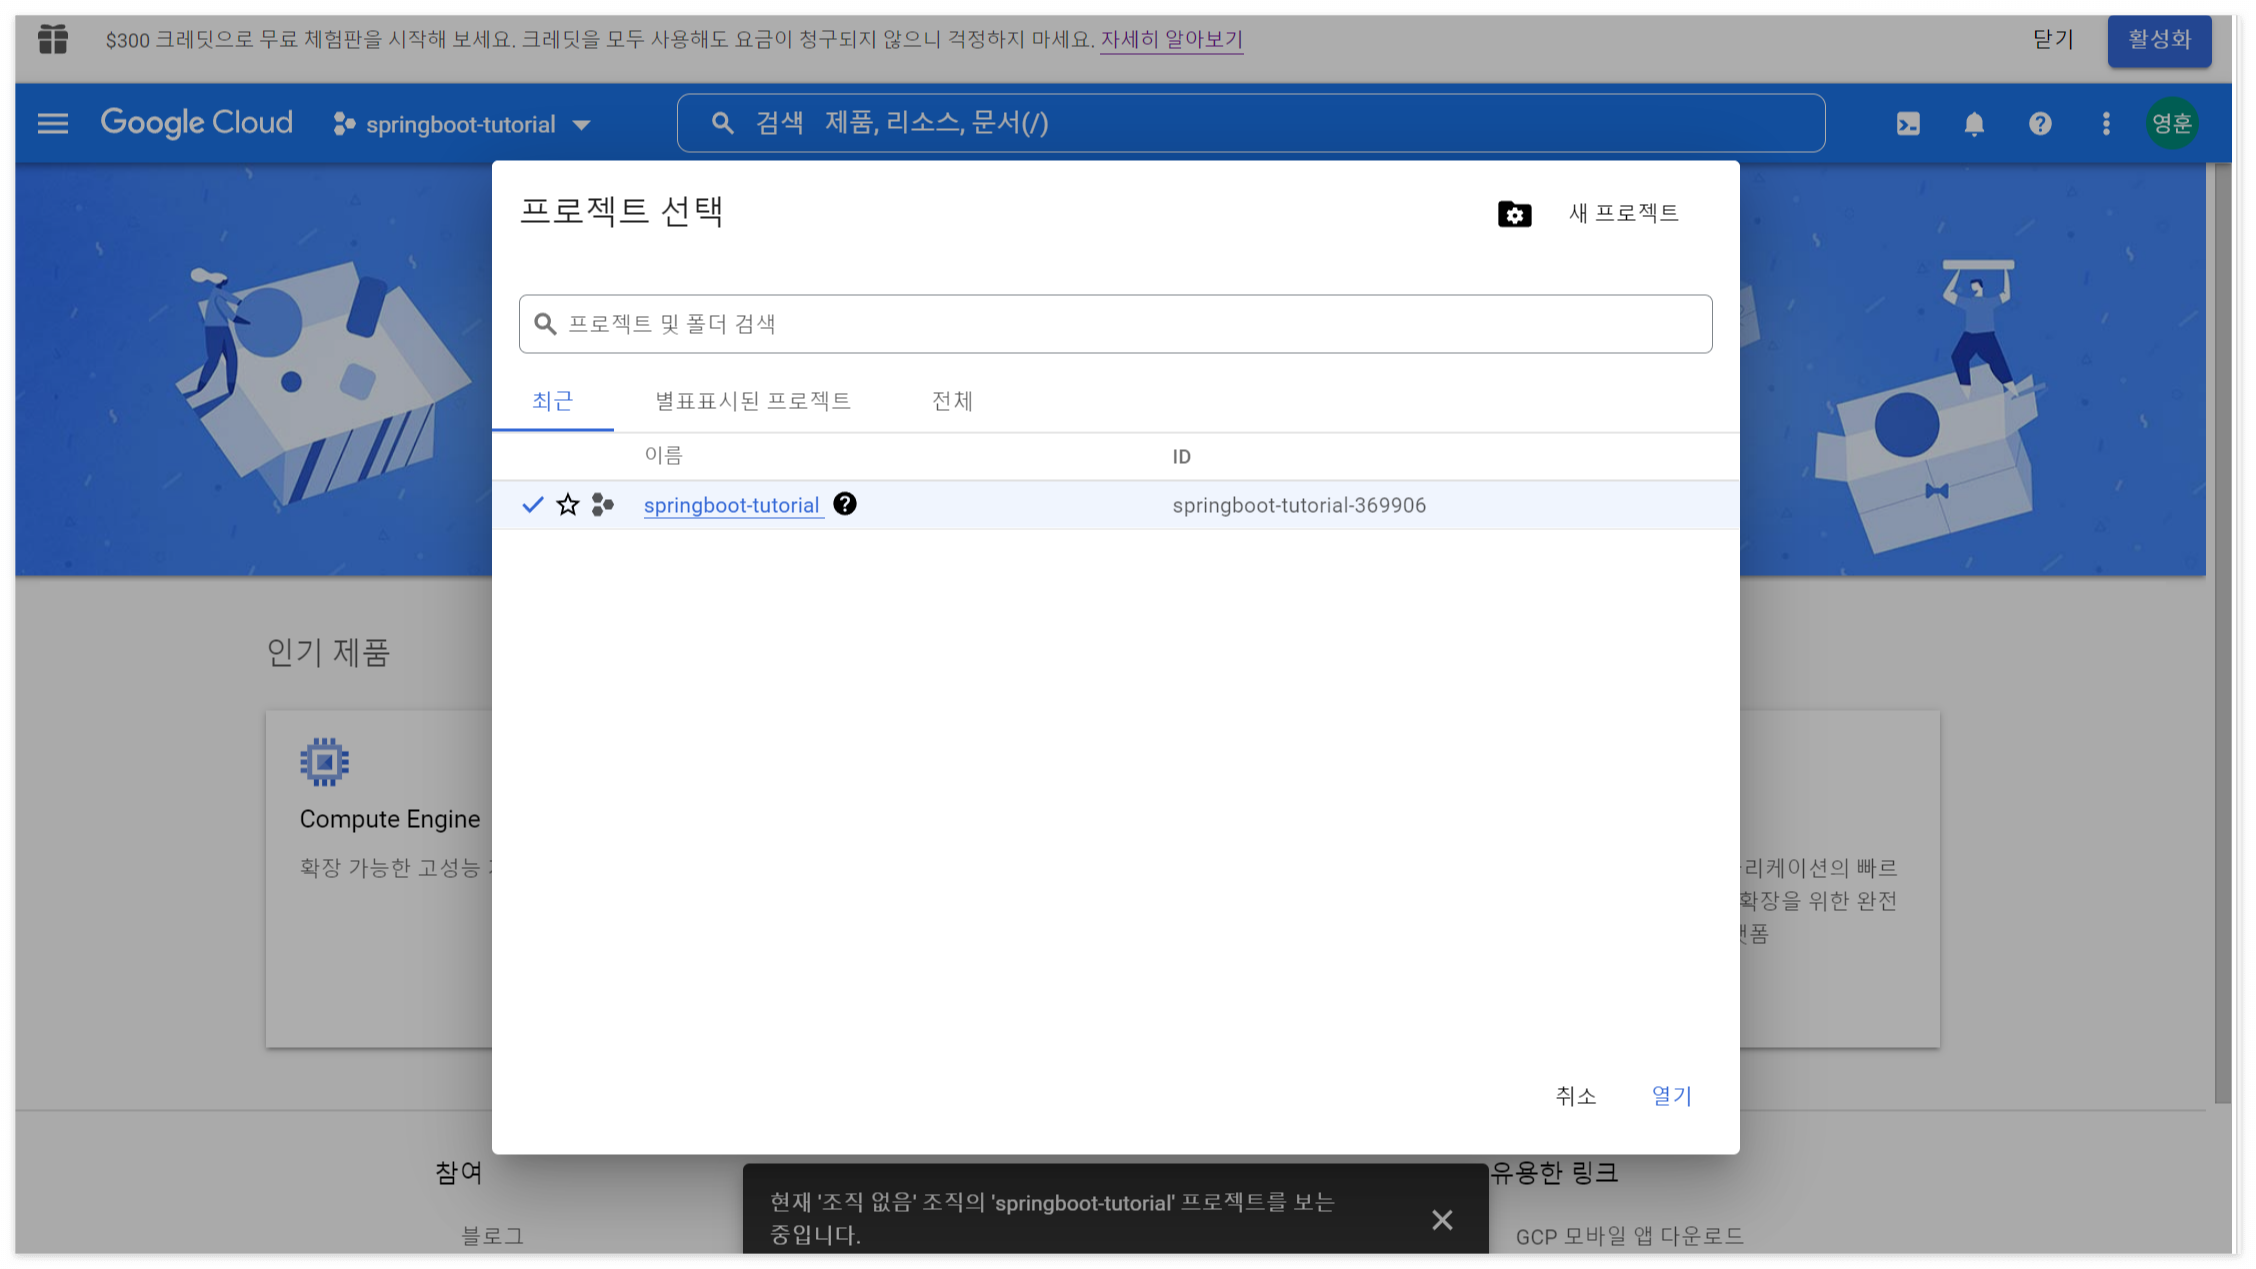Open the three-dot settings menu

(2105, 123)
